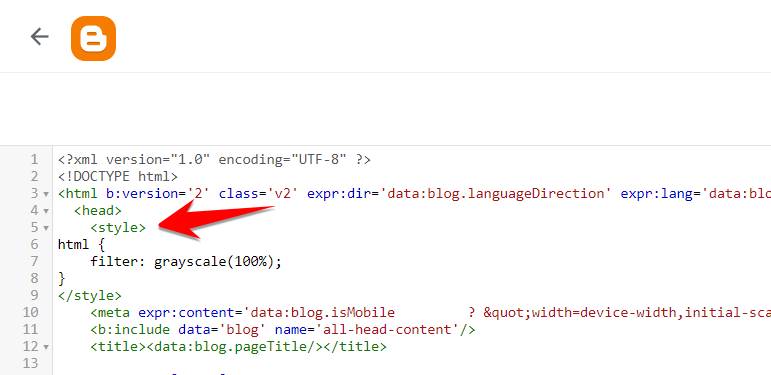Click the closing </style> tag
The height and width of the screenshot is (375, 771).
coord(89,295)
